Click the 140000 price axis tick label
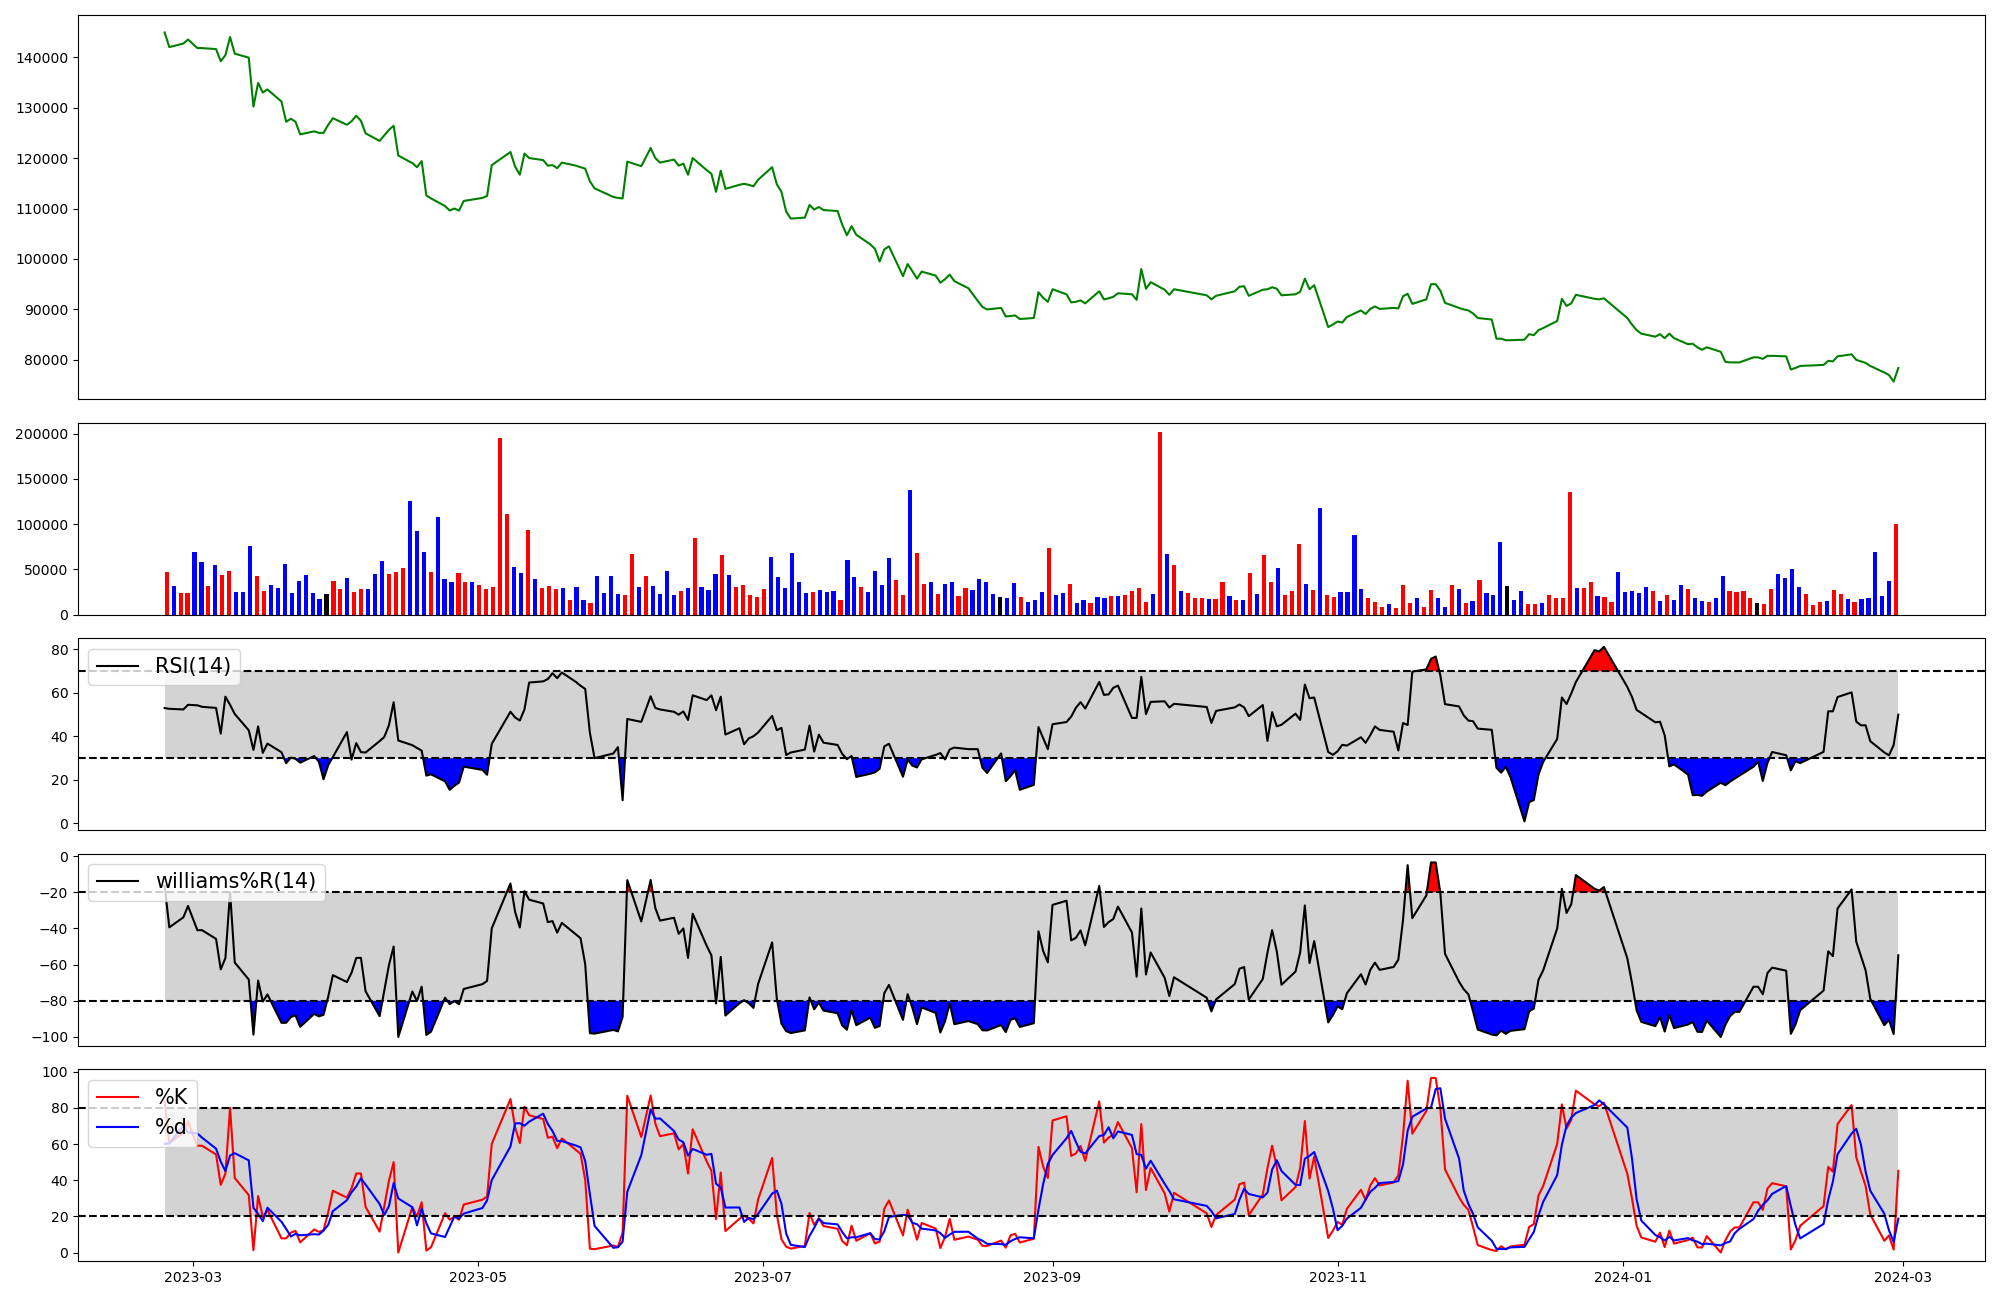Image resolution: width=2000 pixels, height=1300 pixels. 42,58
